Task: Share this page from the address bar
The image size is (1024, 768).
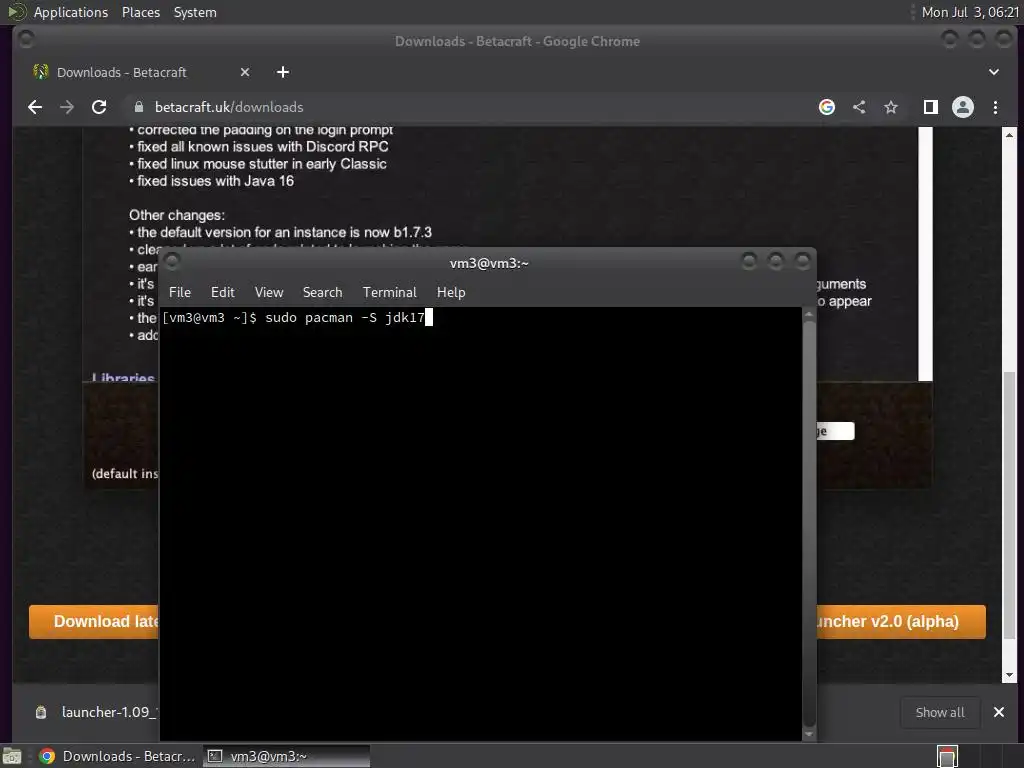Action: [x=859, y=107]
